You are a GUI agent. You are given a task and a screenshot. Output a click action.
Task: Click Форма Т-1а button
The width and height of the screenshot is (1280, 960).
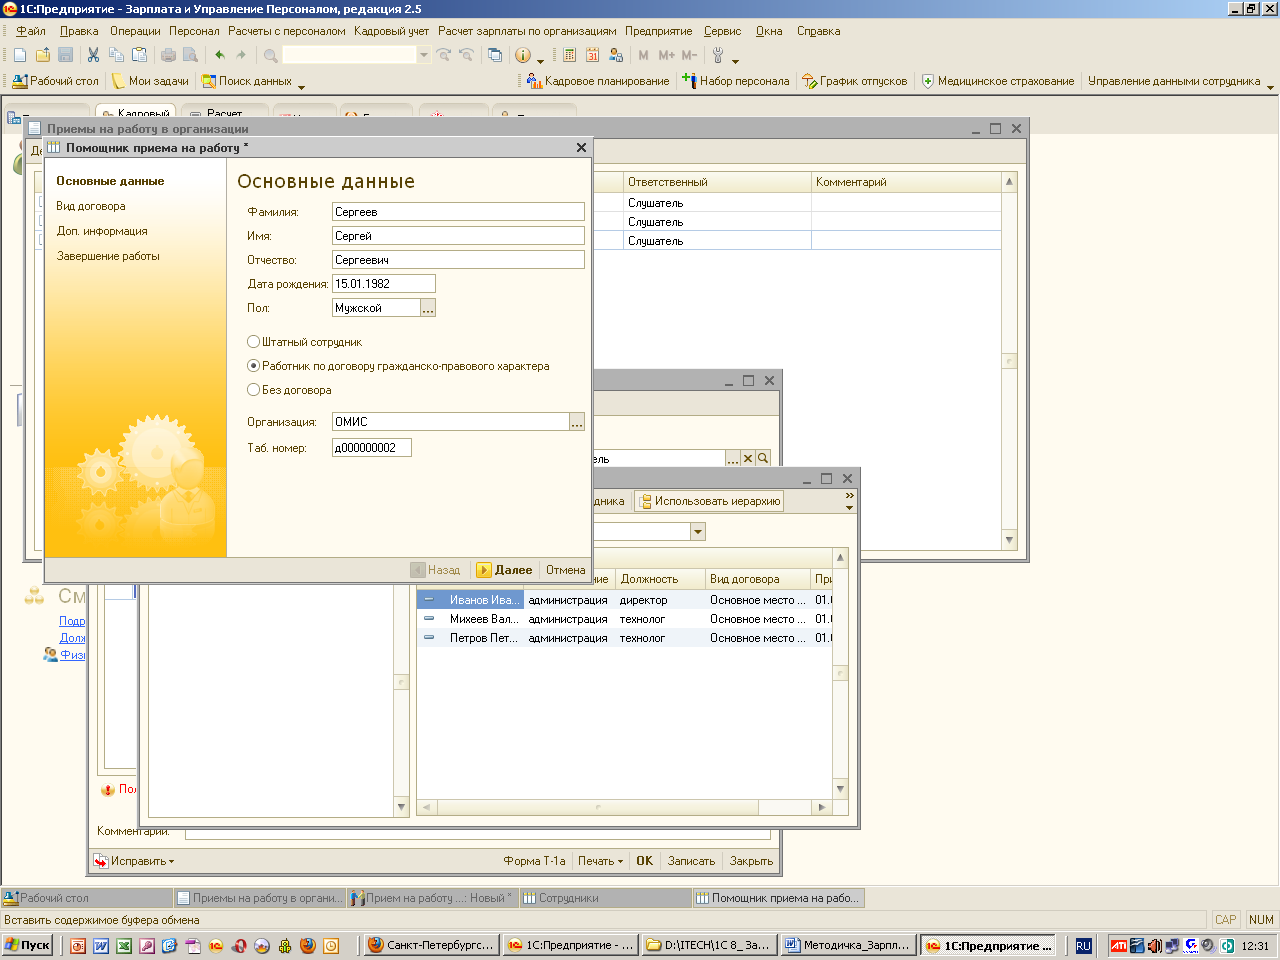(534, 861)
